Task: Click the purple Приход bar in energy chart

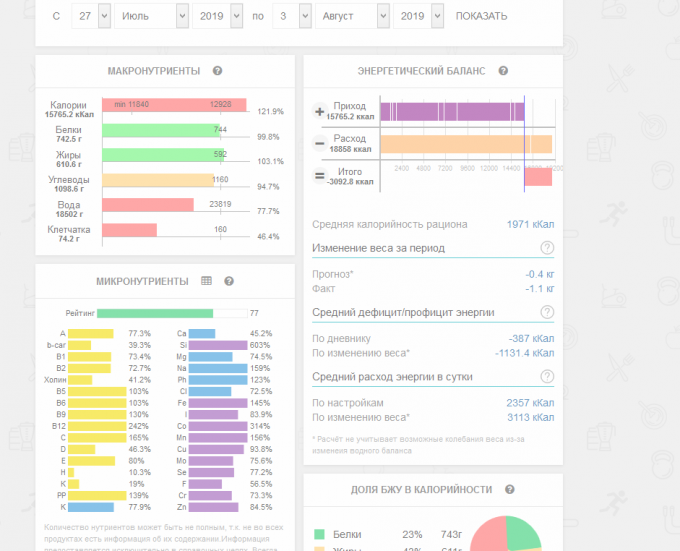Action: click(x=450, y=112)
